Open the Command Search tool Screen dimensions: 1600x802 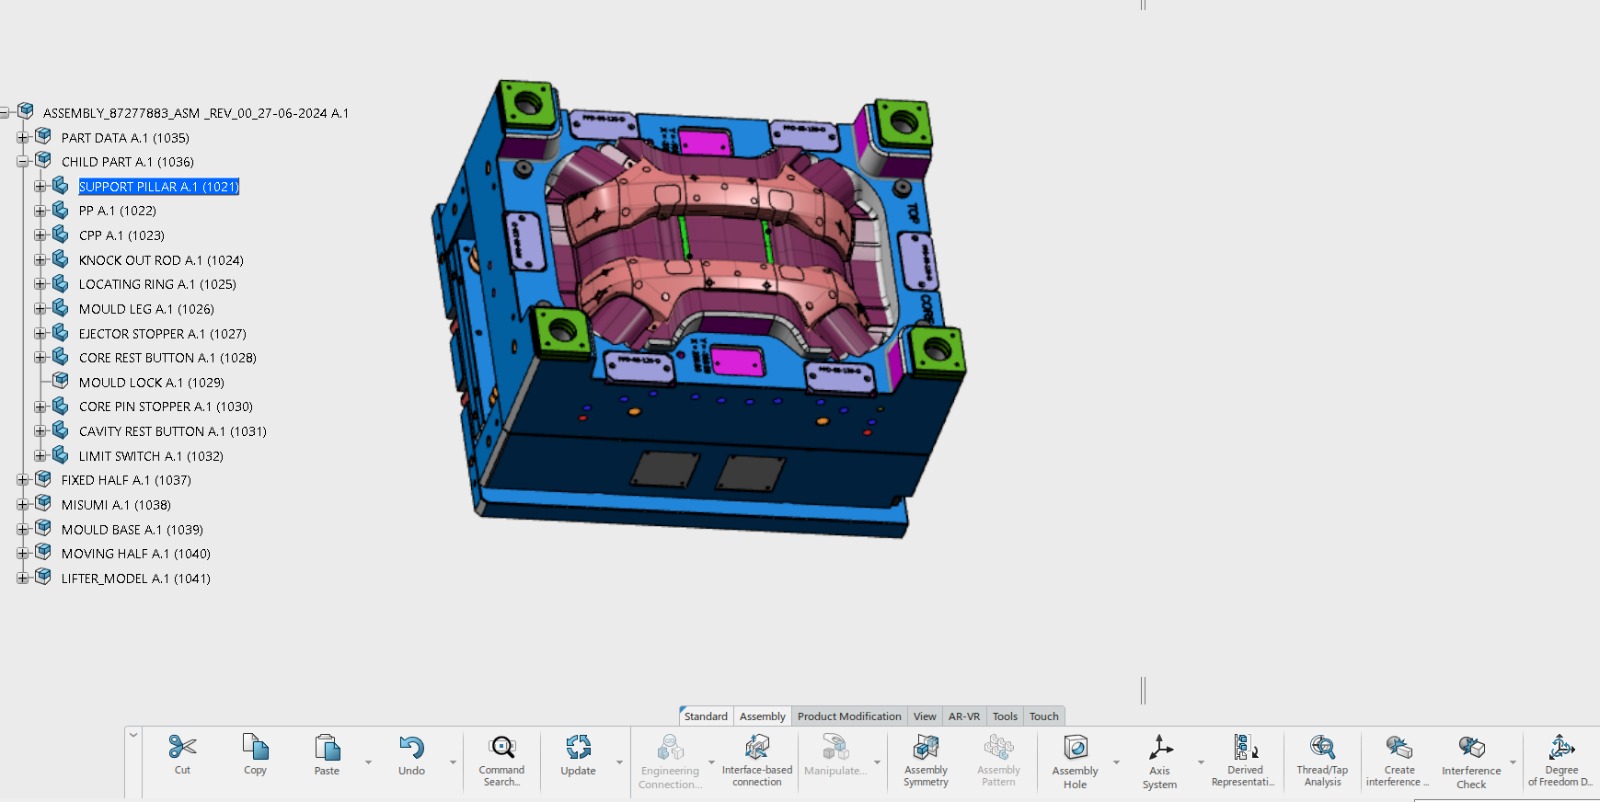[502, 748]
